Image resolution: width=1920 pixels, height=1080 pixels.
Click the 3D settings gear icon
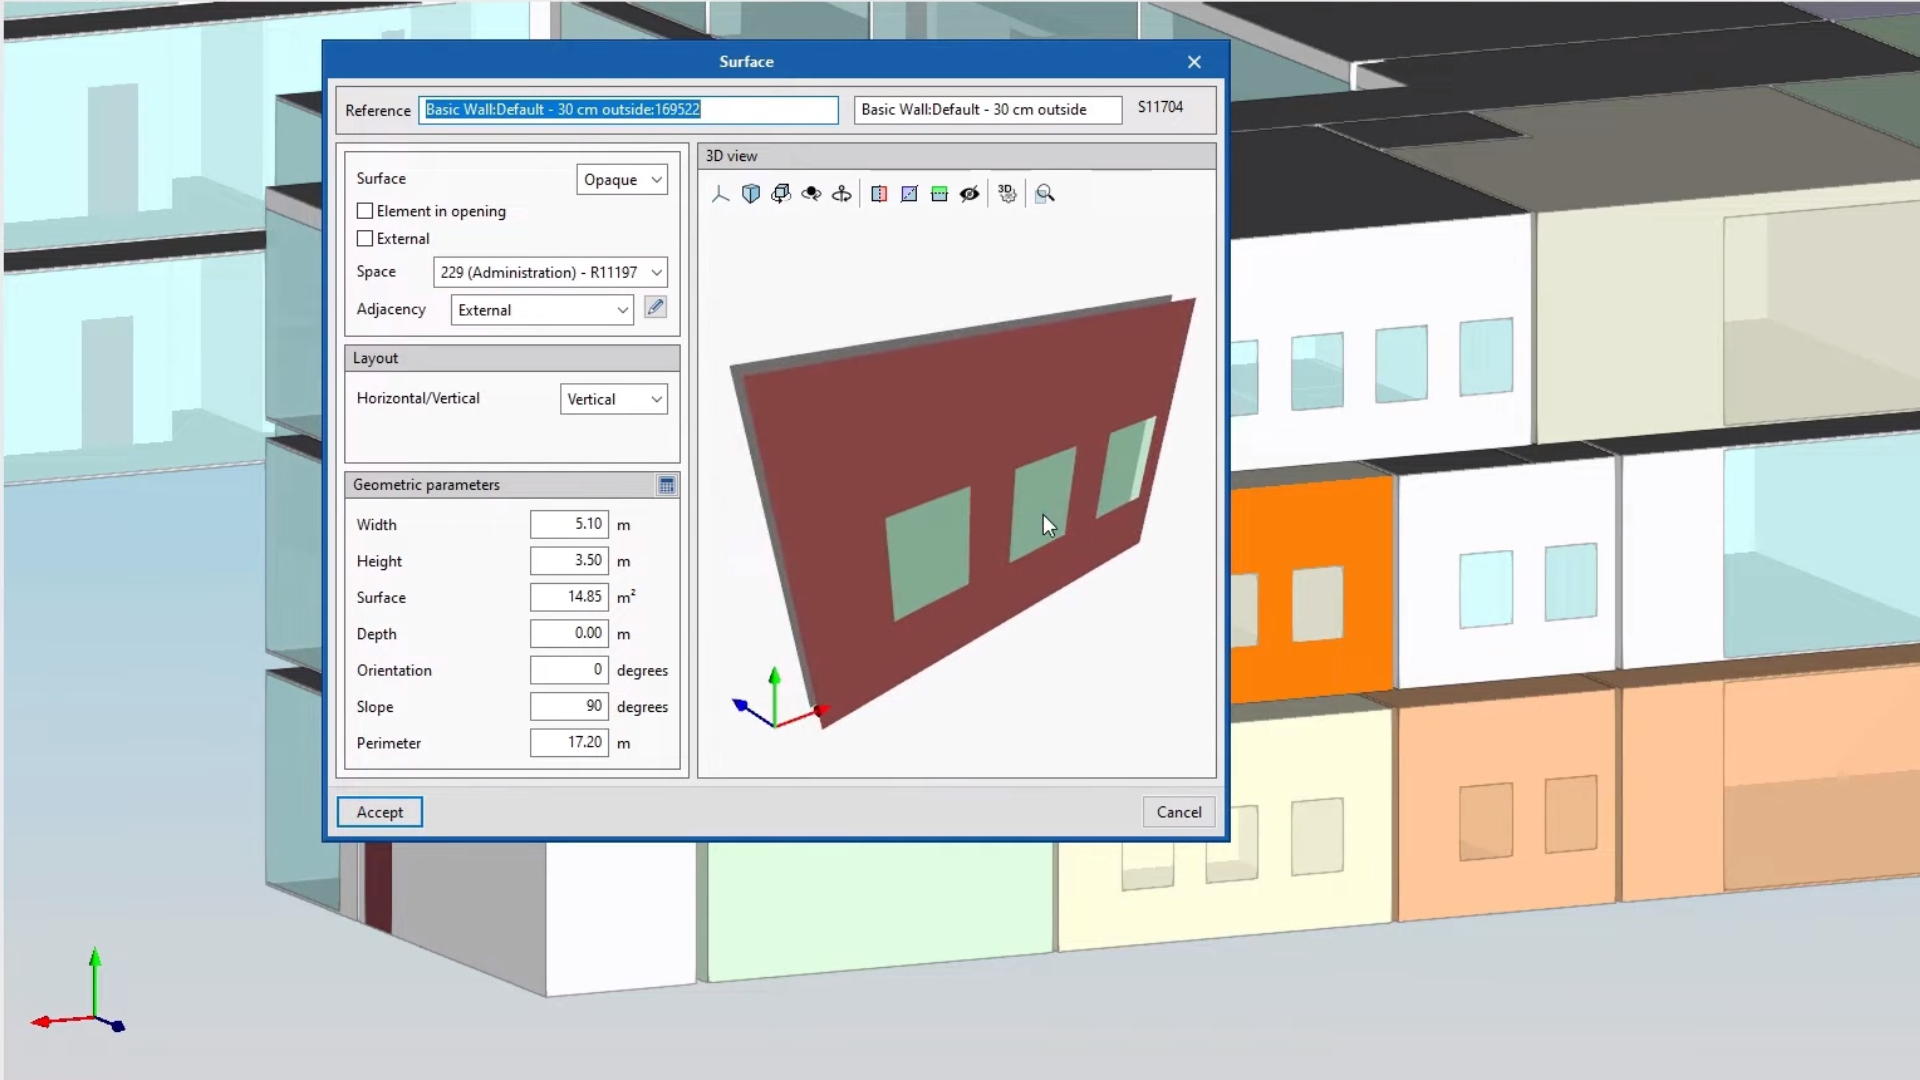point(1007,194)
